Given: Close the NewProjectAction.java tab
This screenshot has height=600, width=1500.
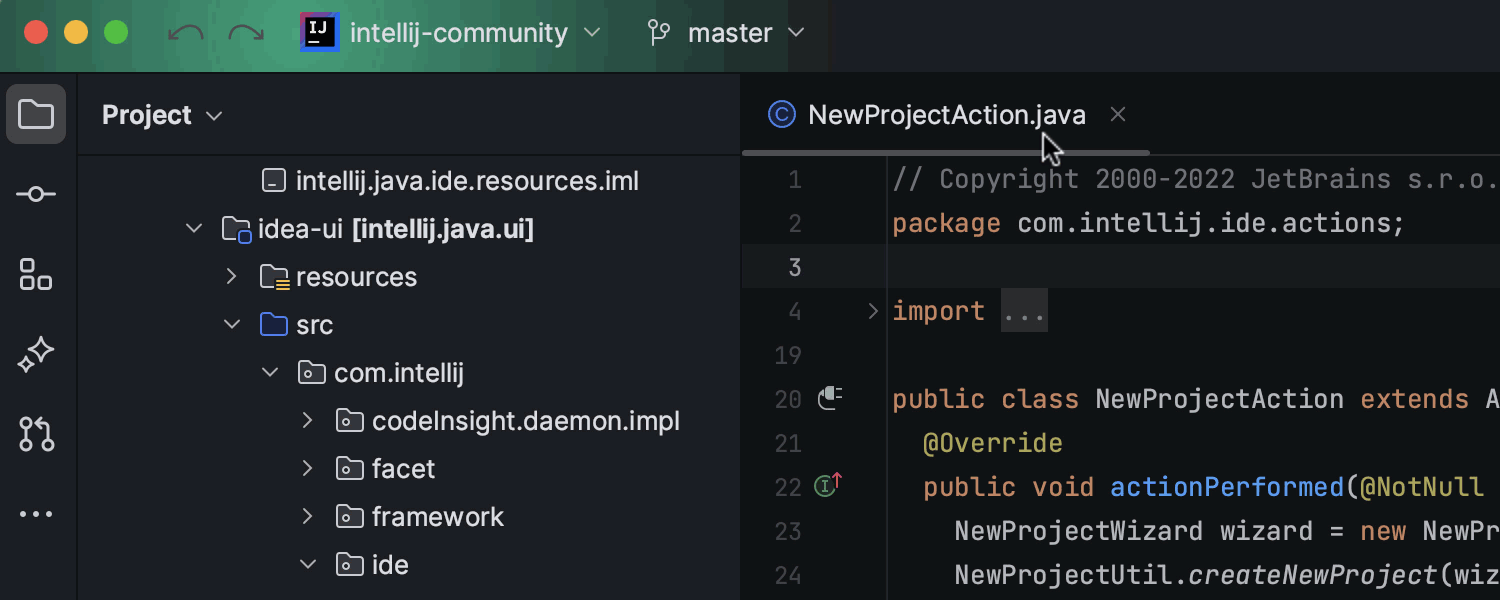Looking at the screenshot, I should 1118,115.
